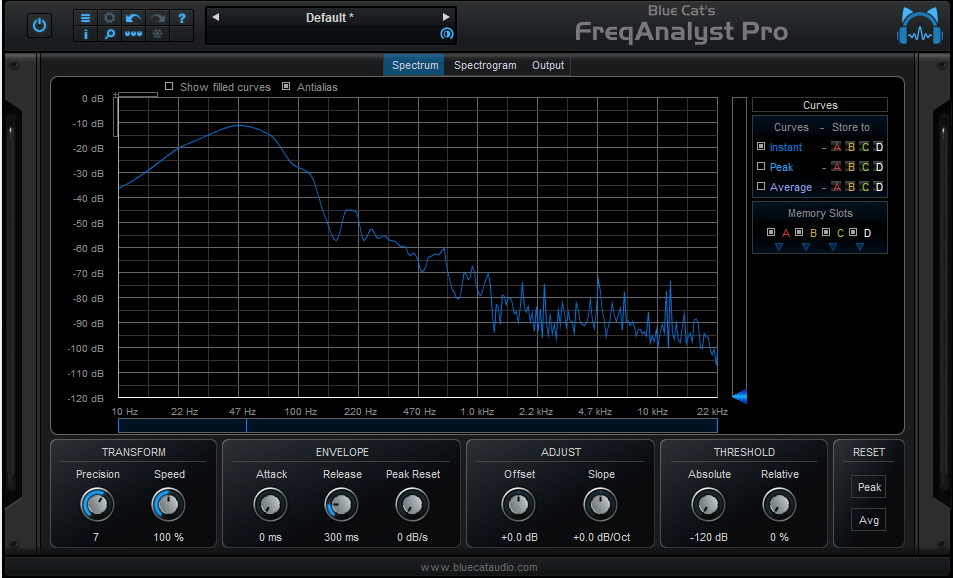This screenshot has height=578, width=953.
Task: Store Average curve to slot C
Action: (865, 187)
